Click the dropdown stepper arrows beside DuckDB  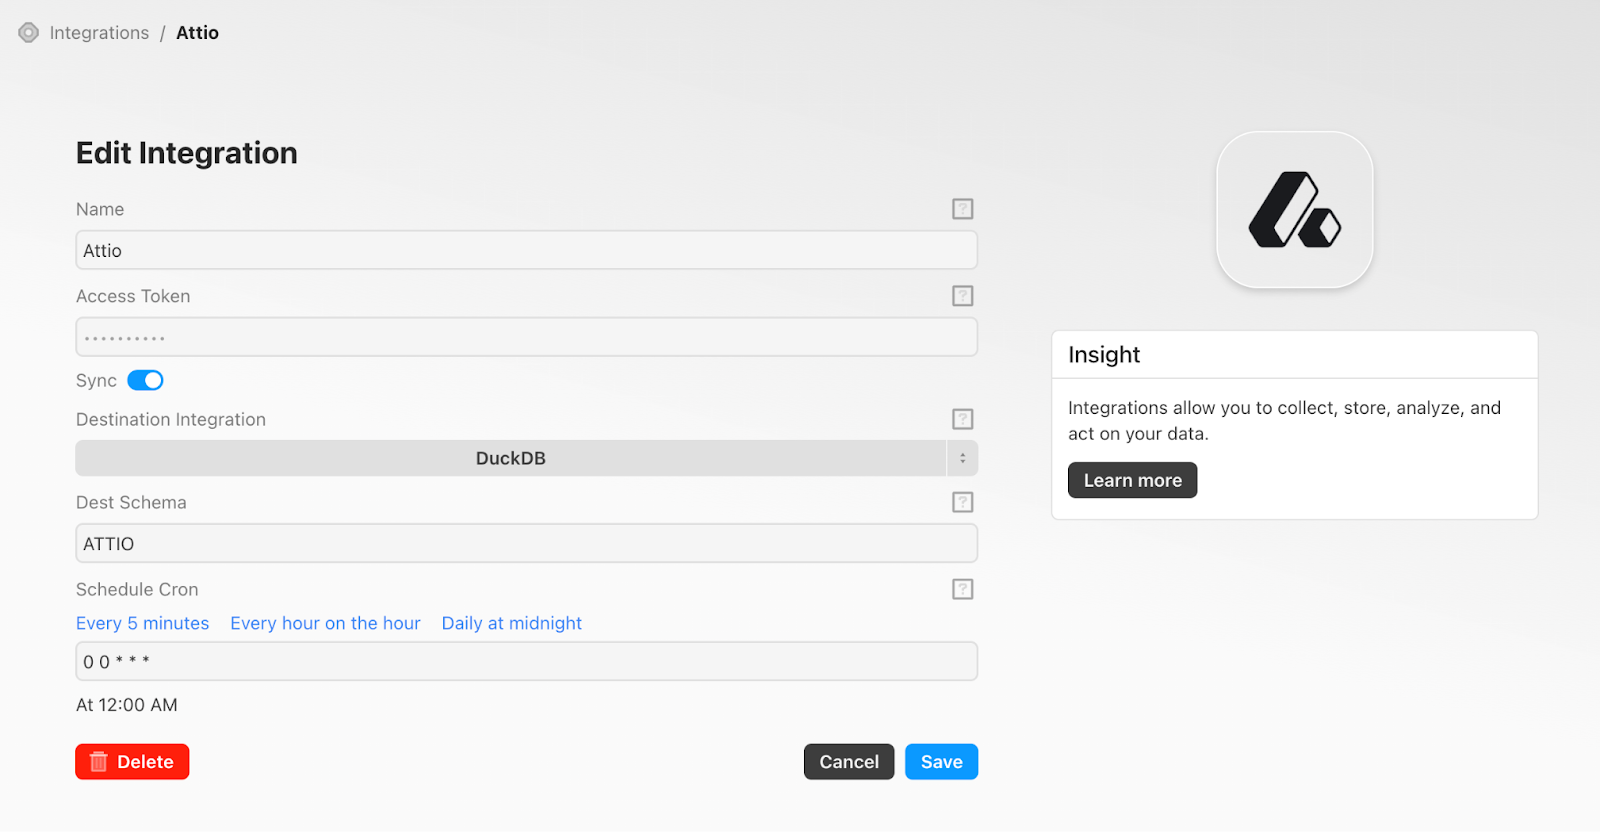pos(962,458)
